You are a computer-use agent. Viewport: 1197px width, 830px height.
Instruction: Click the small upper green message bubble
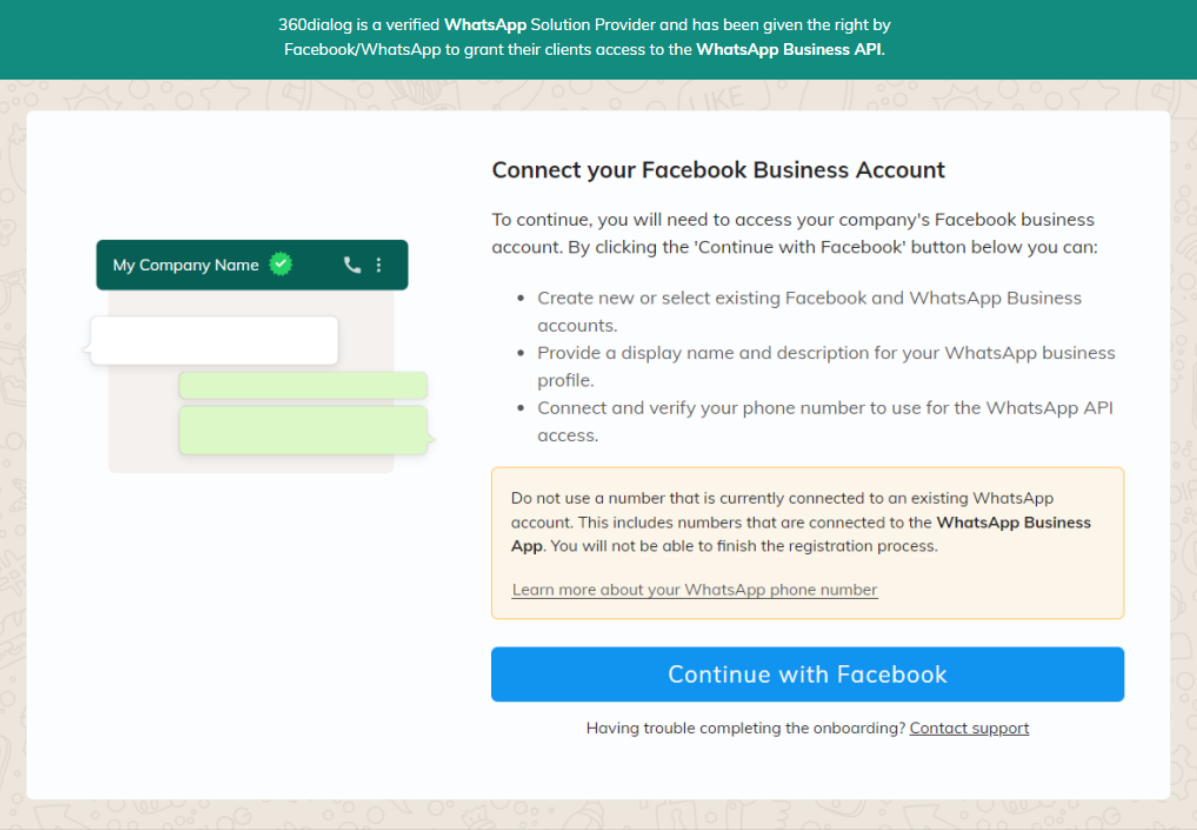pyautogui.click(x=303, y=386)
